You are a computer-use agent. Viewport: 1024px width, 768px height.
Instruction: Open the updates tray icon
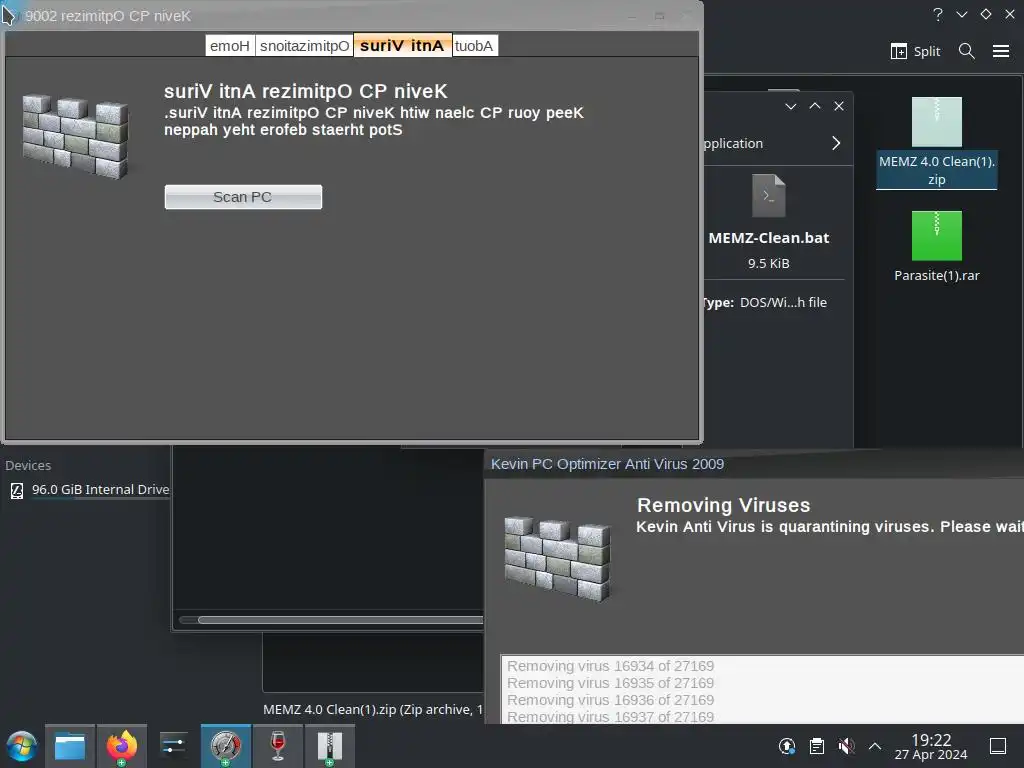click(x=787, y=746)
